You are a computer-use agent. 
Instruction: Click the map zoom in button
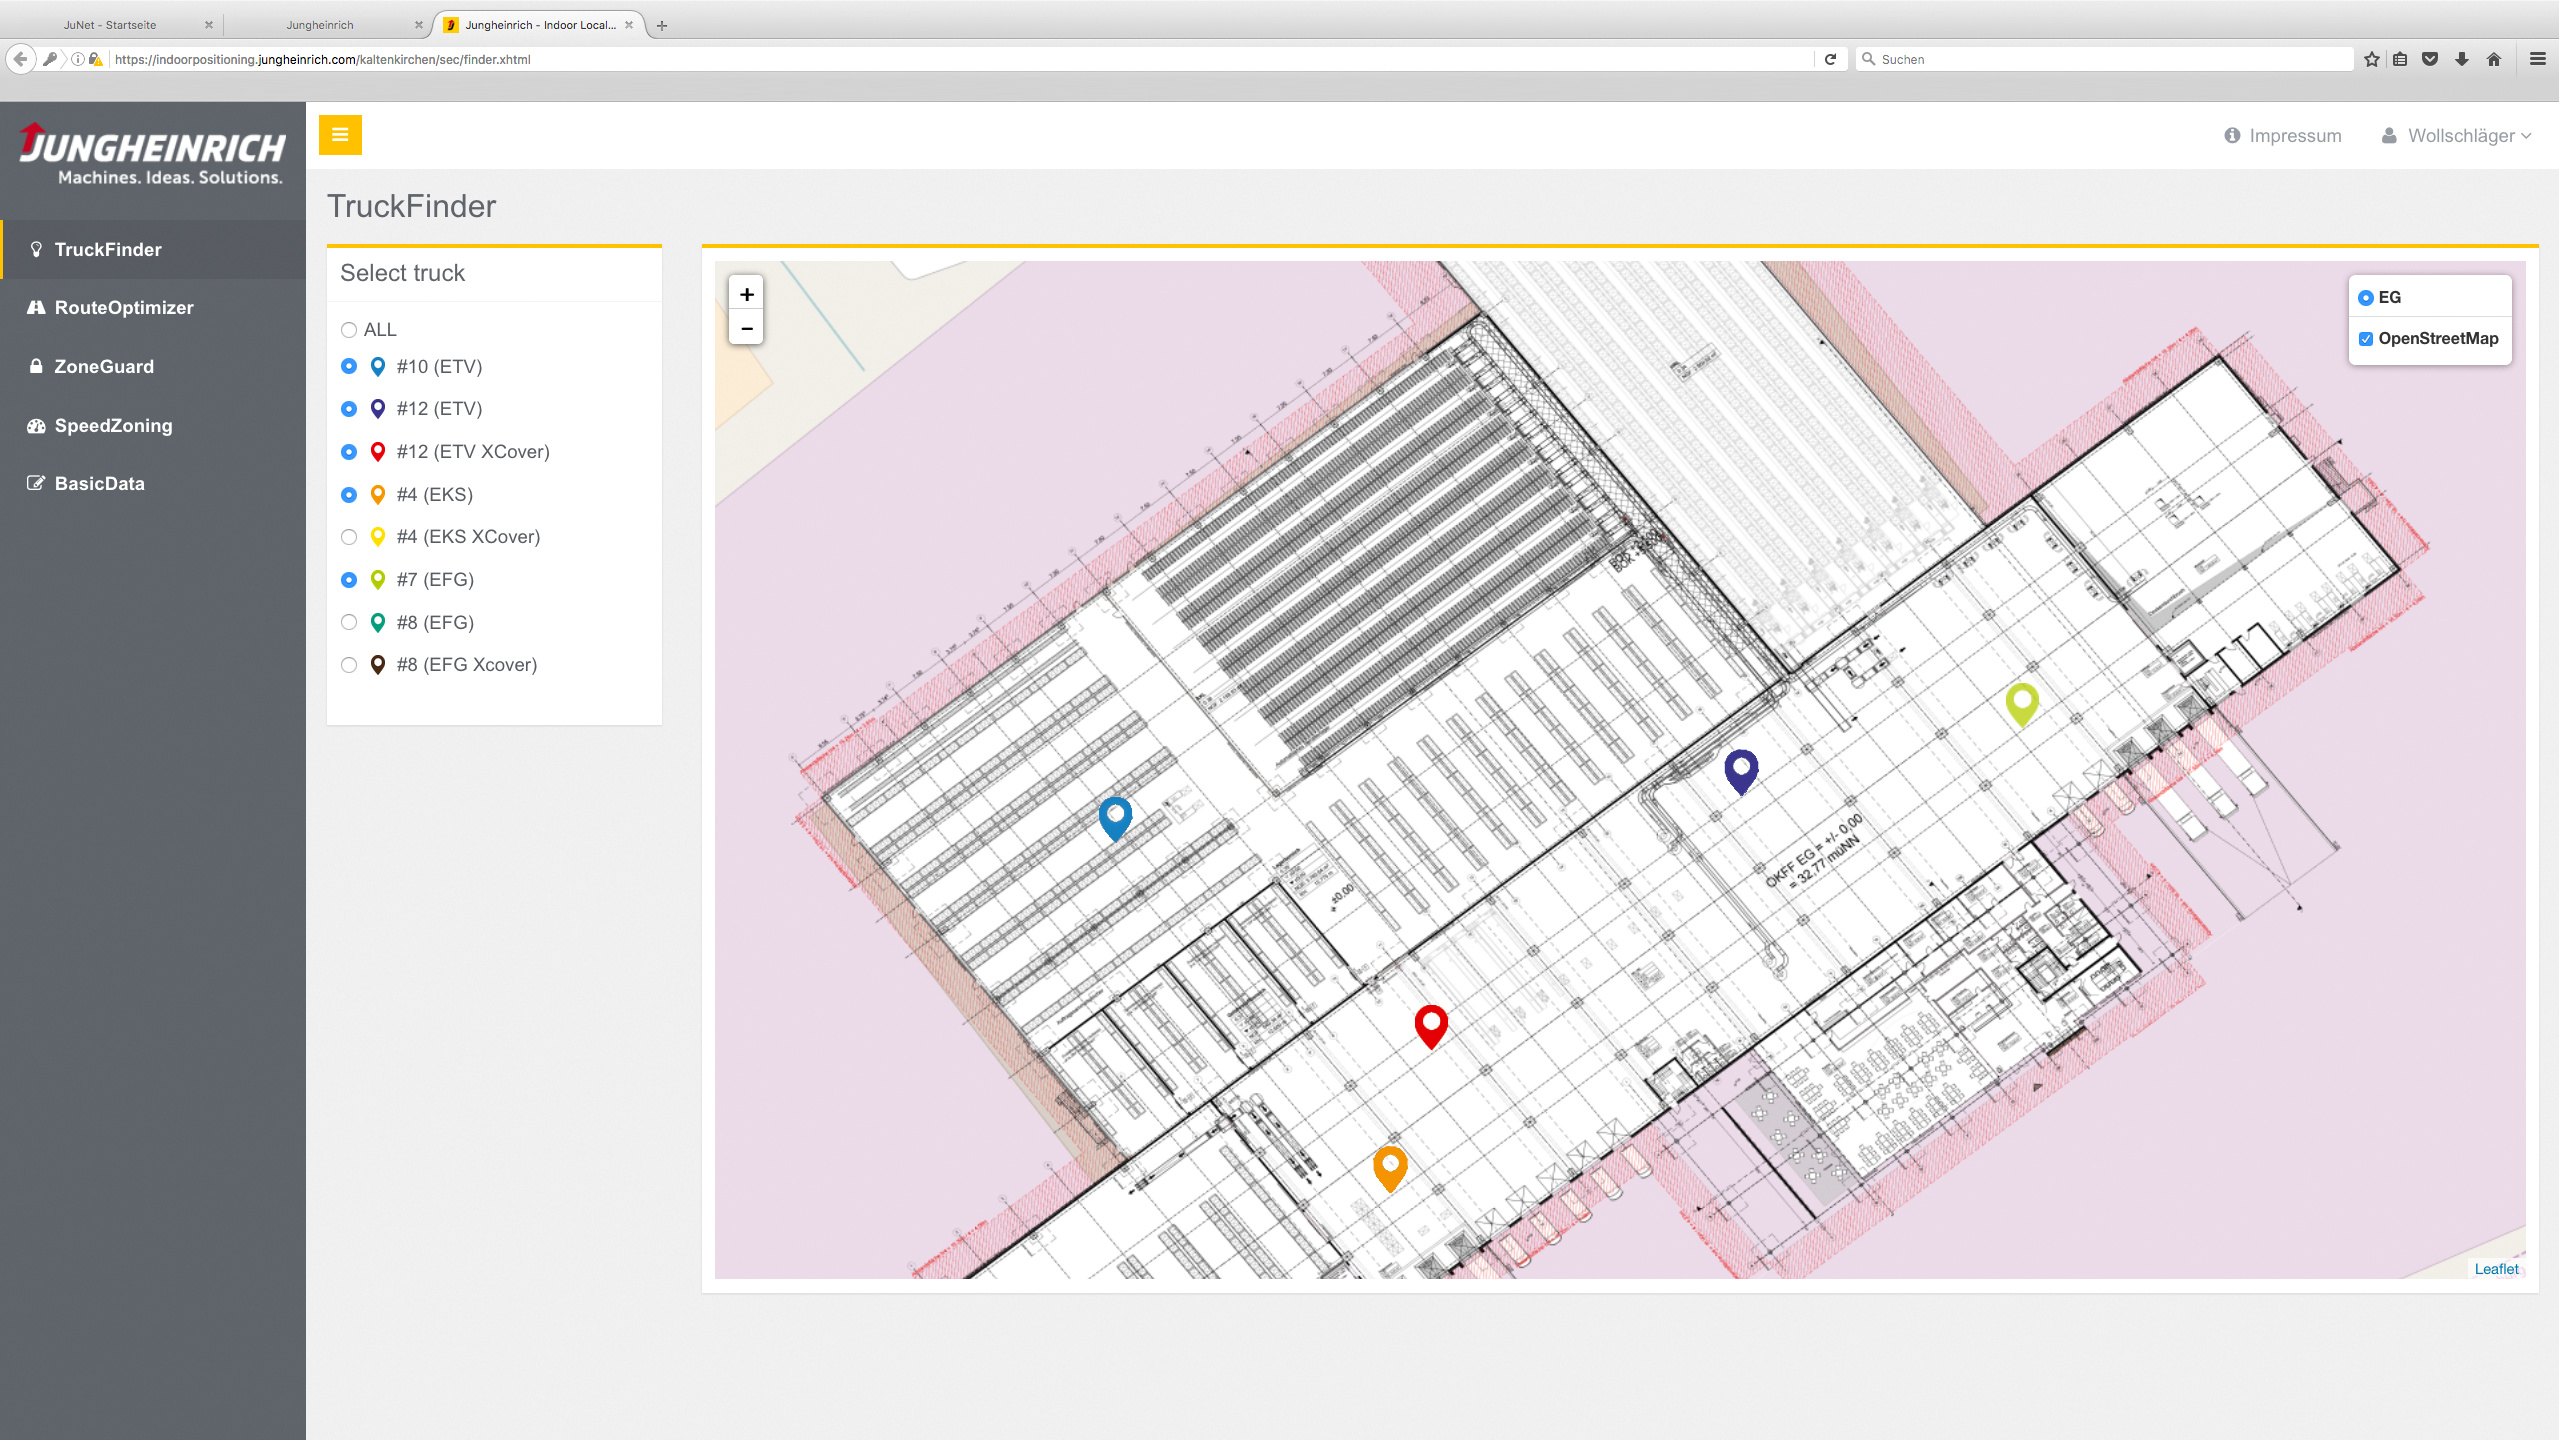click(746, 294)
